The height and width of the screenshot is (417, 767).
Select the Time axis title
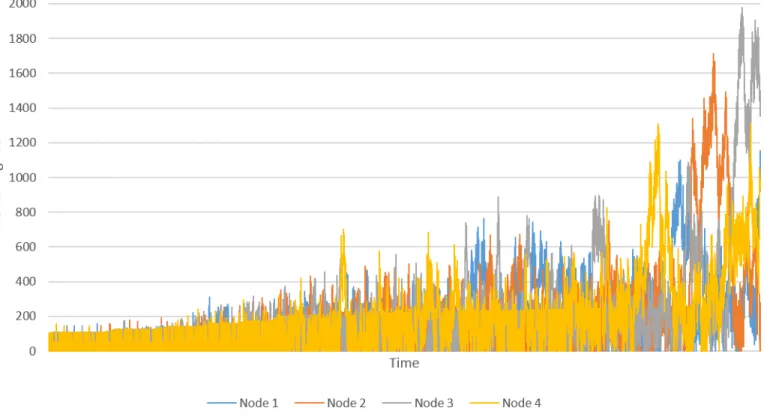[x=404, y=363]
